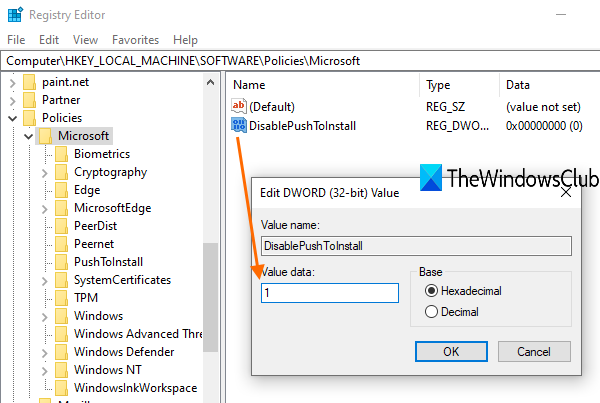Click the PushToInstall folder icon
Screen dimensions: 600x403
point(62,262)
